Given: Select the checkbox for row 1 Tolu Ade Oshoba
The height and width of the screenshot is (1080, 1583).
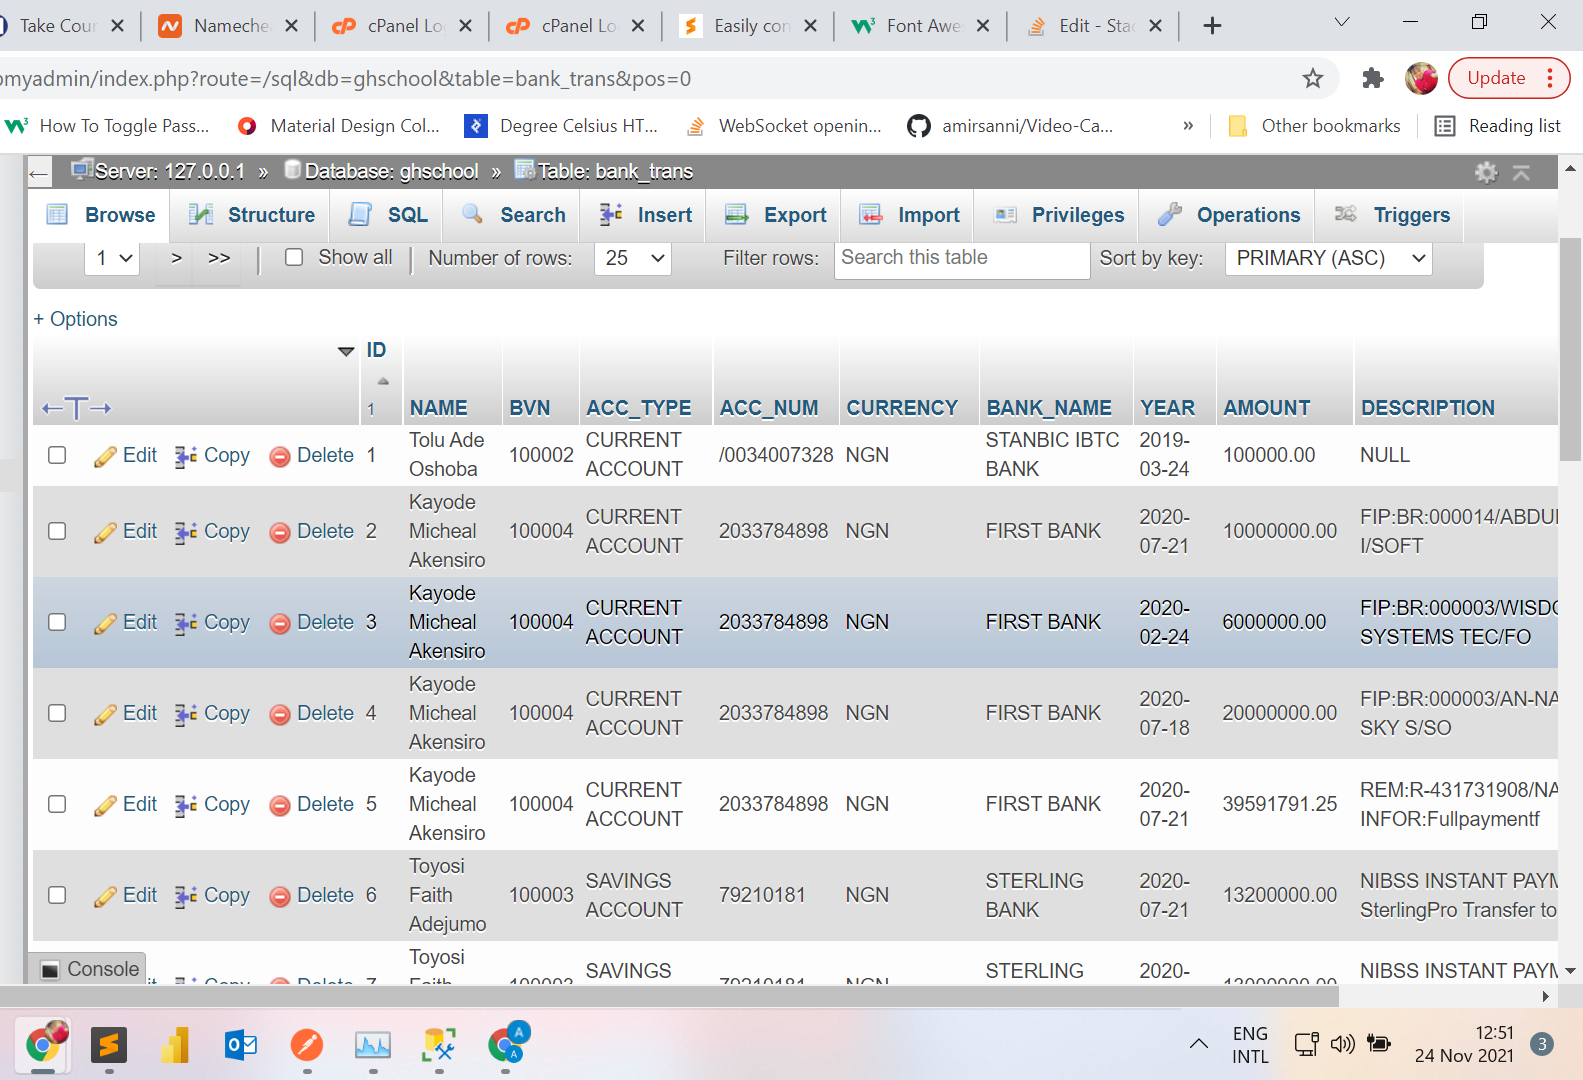Looking at the screenshot, I should coord(57,455).
